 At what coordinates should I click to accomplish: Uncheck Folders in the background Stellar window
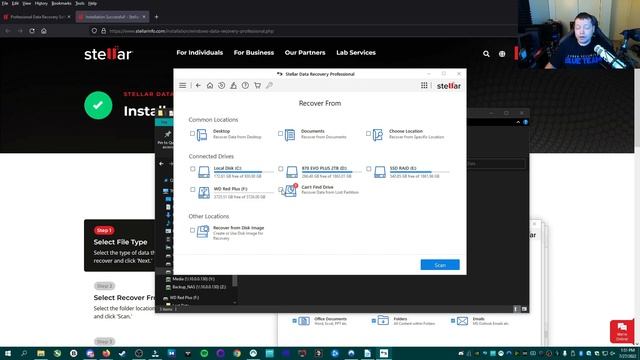coord(373,321)
